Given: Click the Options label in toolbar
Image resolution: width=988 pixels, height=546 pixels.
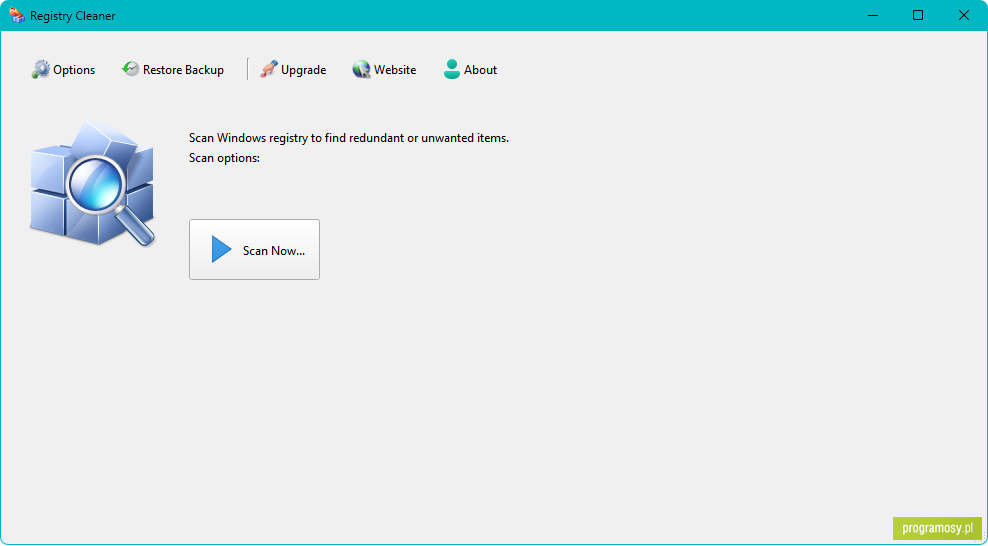Looking at the screenshot, I should [x=74, y=70].
